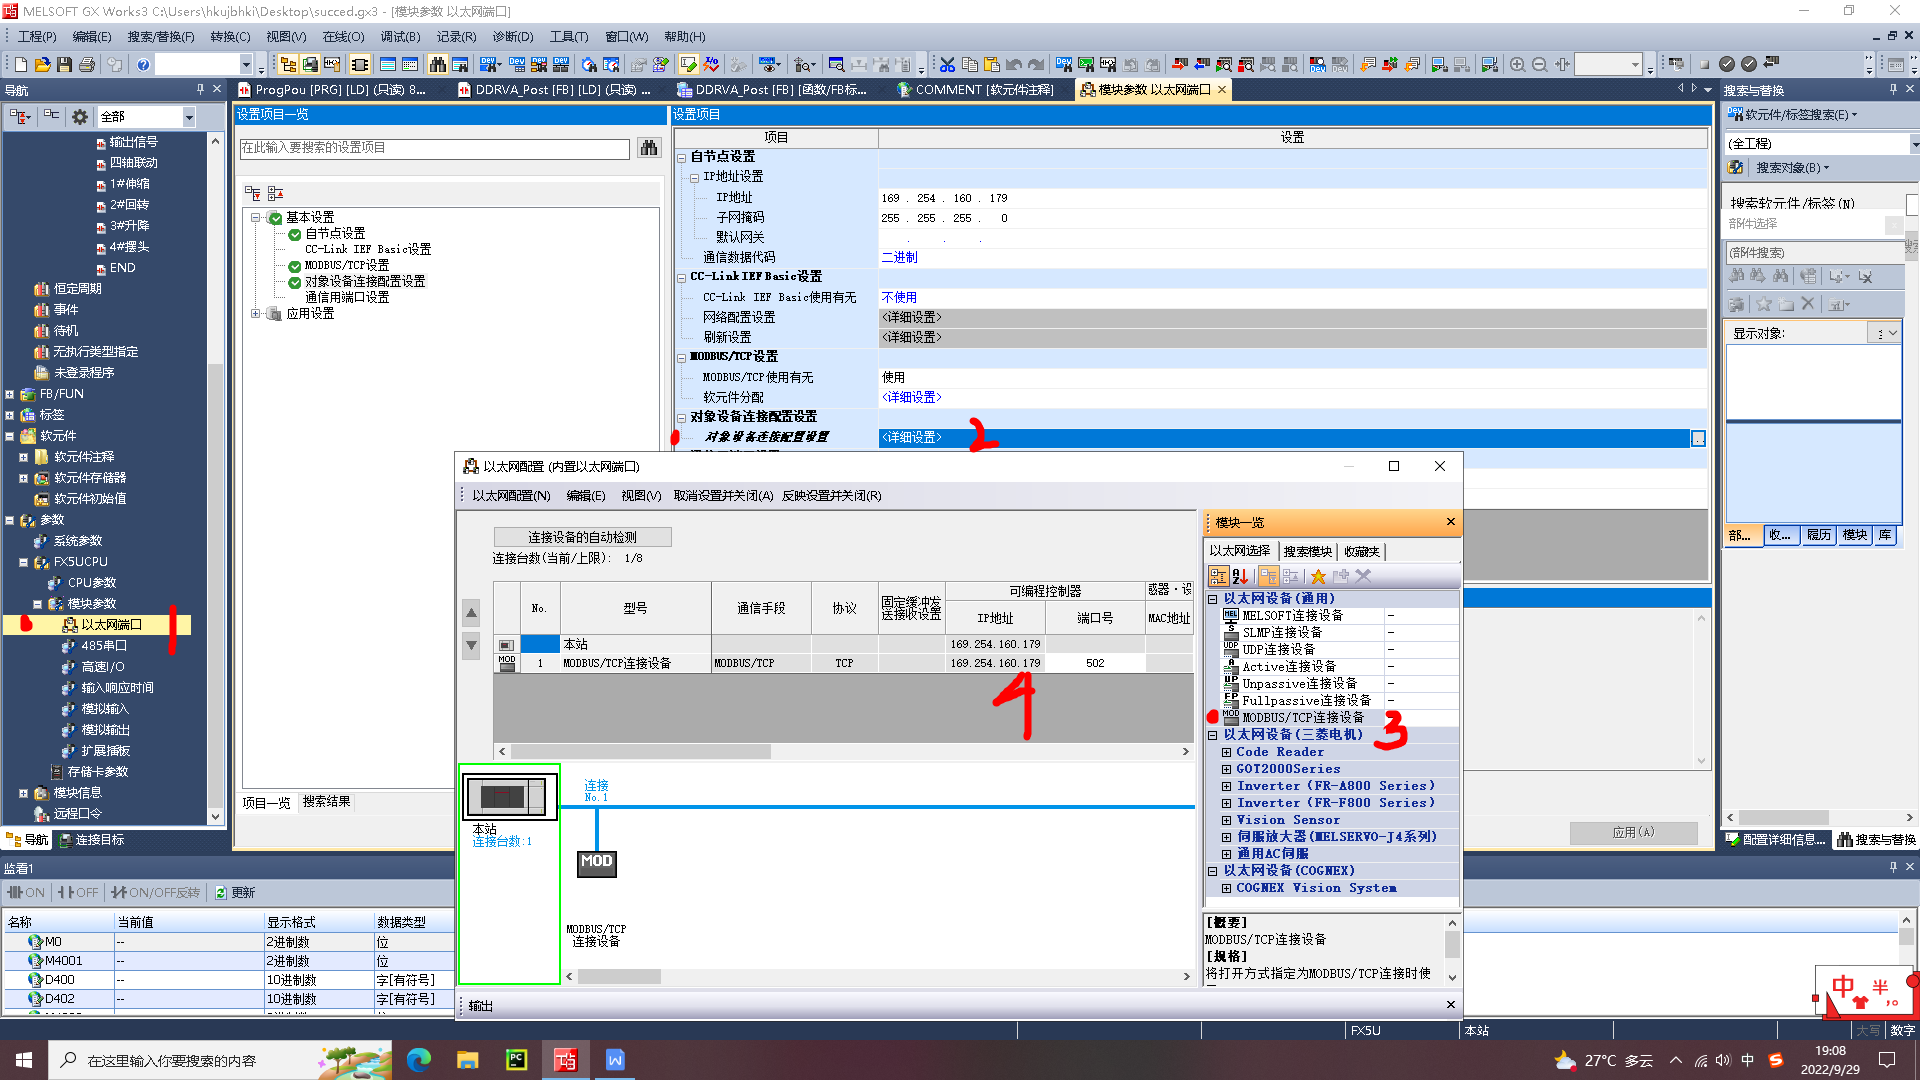The image size is (1920, 1080).
Task: Open help with the blue question mark icon
Action: (x=143, y=64)
